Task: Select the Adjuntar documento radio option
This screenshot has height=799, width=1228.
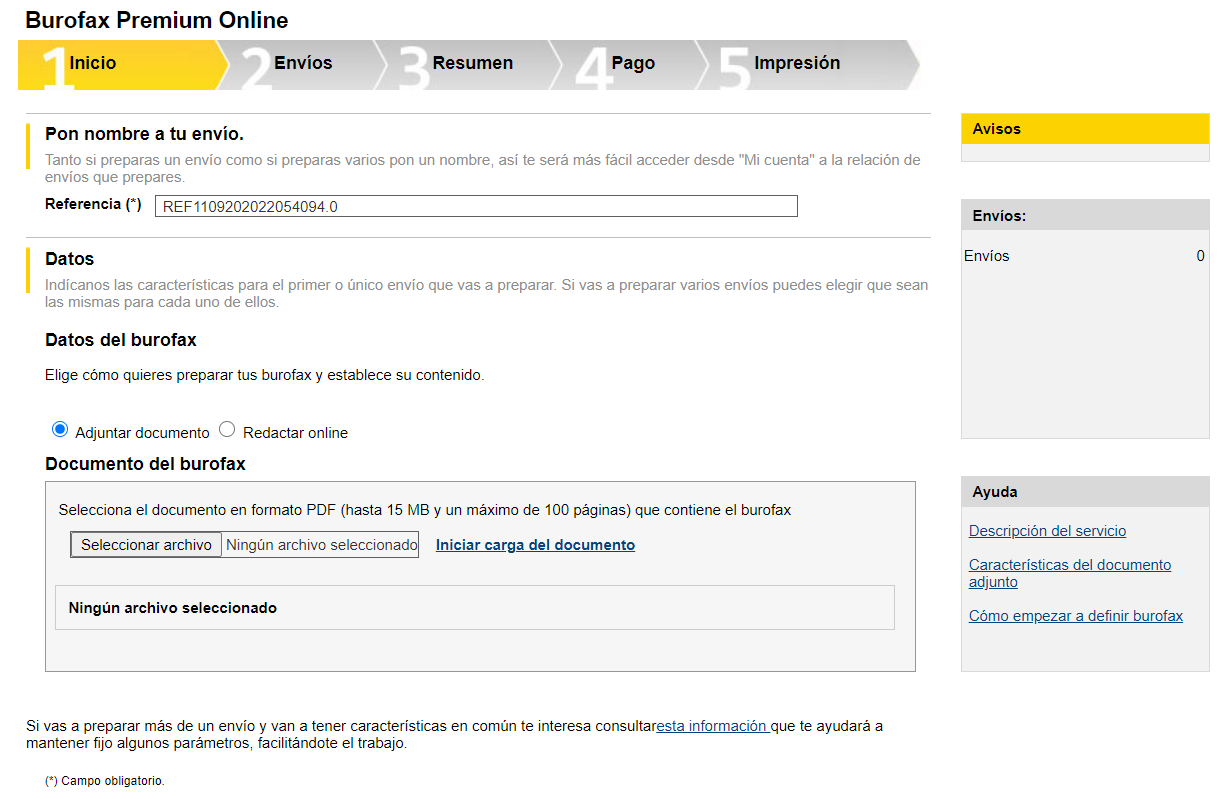Action: (60, 430)
